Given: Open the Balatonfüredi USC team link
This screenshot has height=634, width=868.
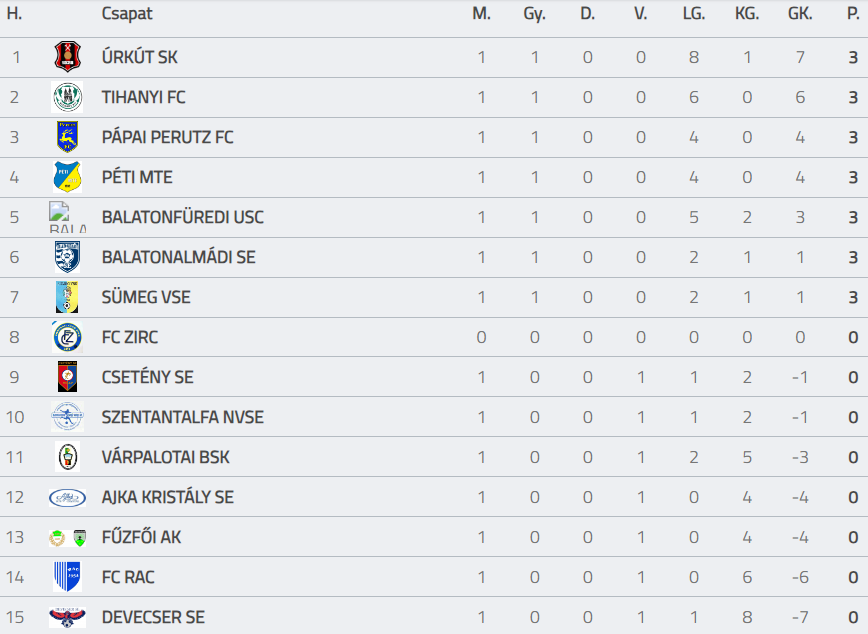Looking at the screenshot, I should pyautogui.click(x=182, y=217).
